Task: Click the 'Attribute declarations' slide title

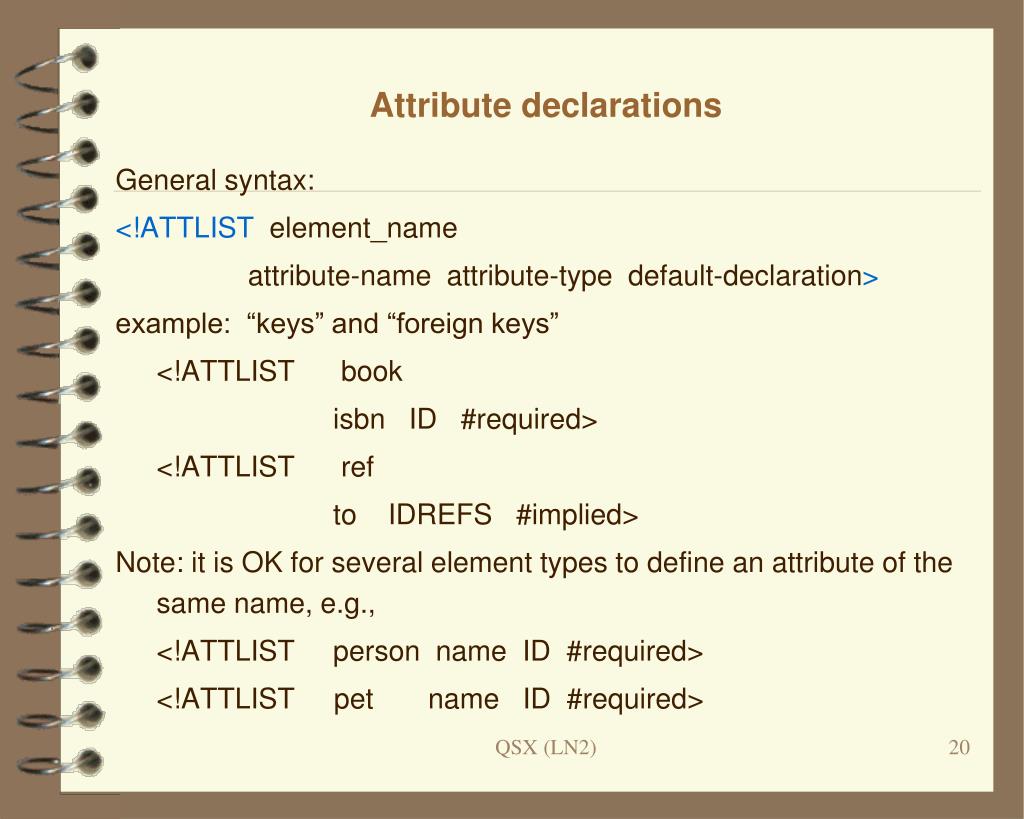Action: click(x=545, y=106)
